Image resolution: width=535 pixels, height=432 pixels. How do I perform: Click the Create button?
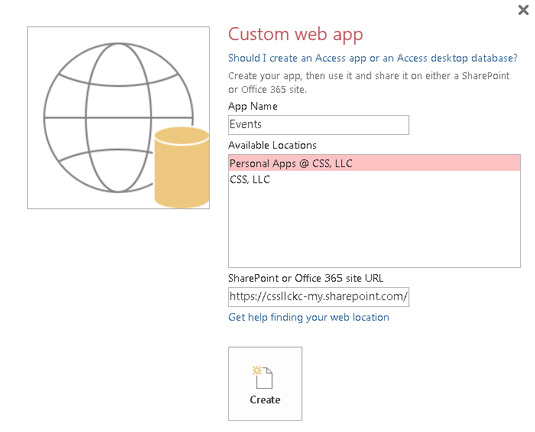pyautogui.click(x=265, y=384)
